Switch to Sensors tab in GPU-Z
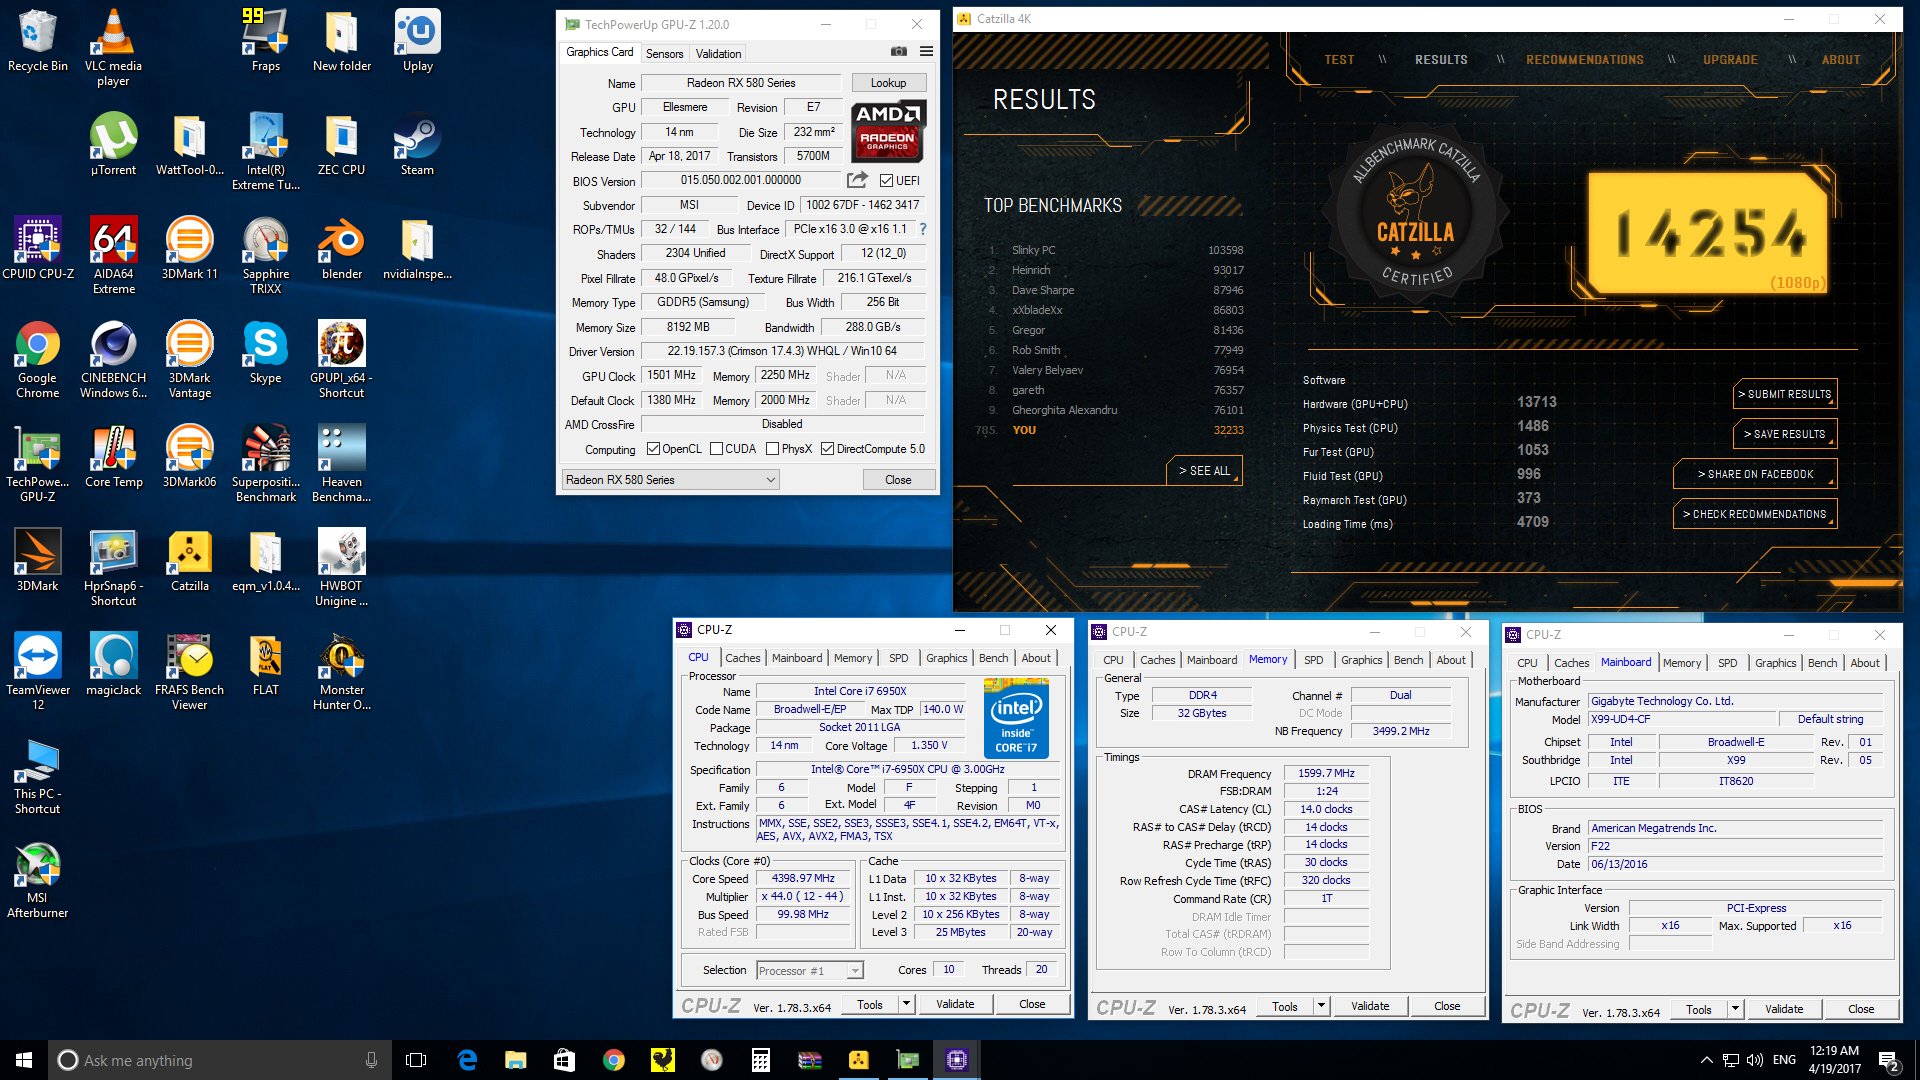The height and width of the screenshot is (1080, 1920). [664, 54]
